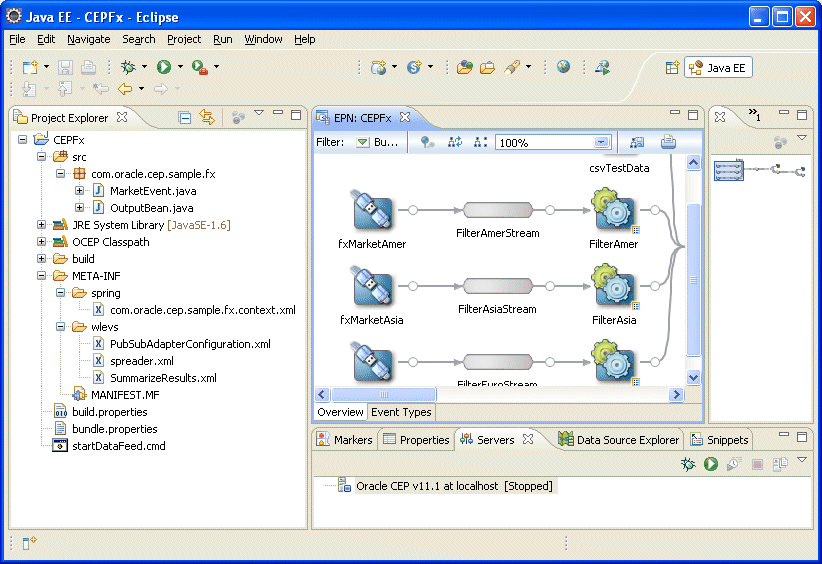Collapse the CEPFx project node

22,139
